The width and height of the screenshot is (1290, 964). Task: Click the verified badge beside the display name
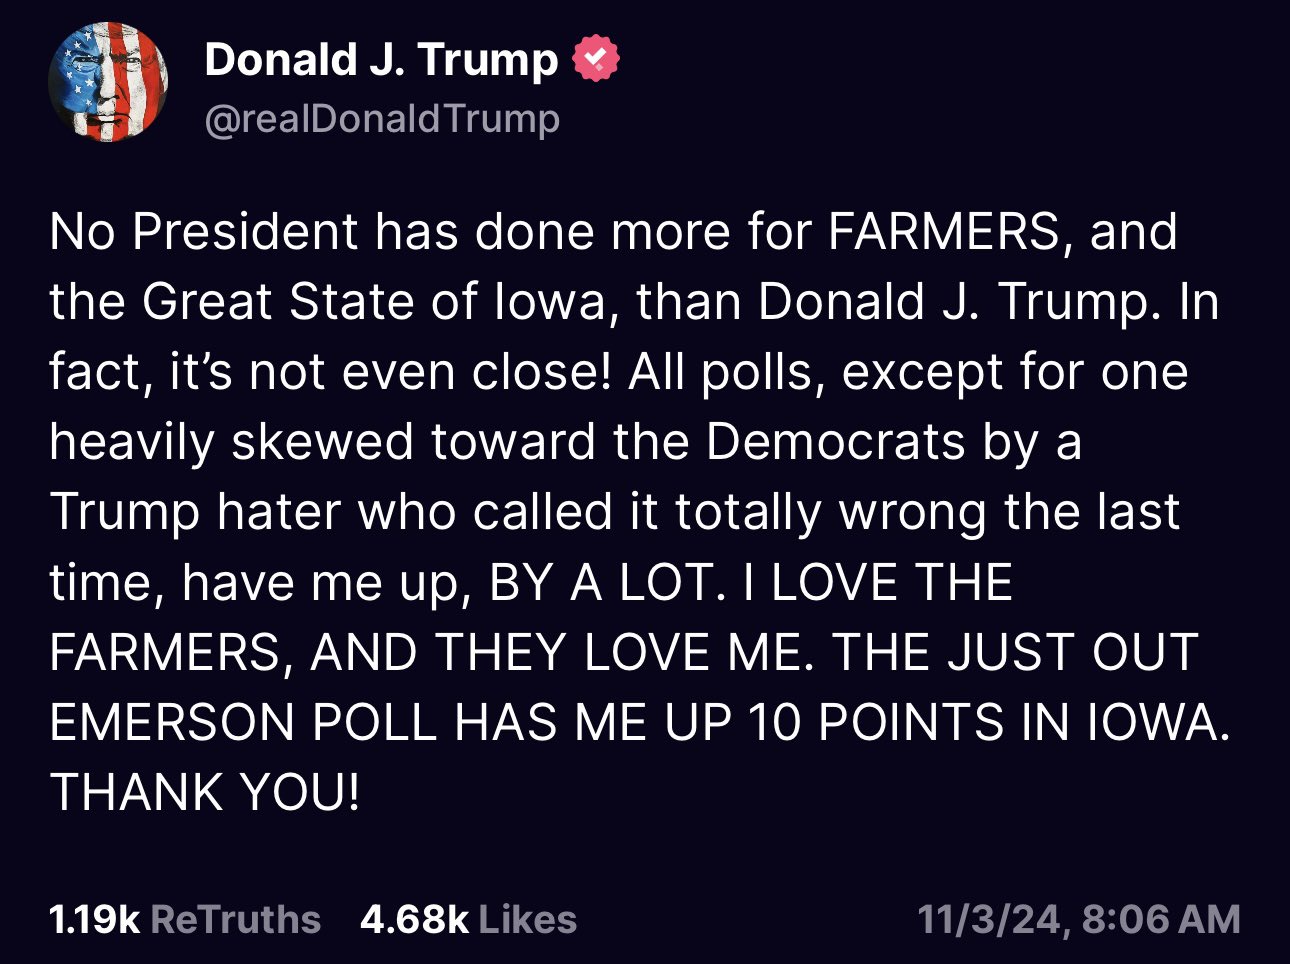click(x=596, y=60)
